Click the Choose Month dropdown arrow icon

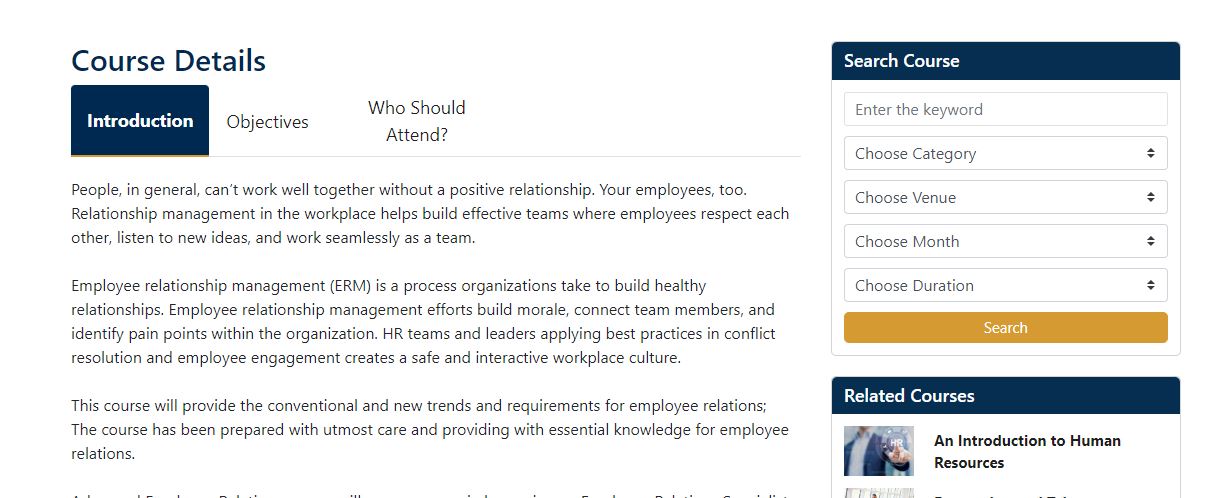coord(1151,241)
